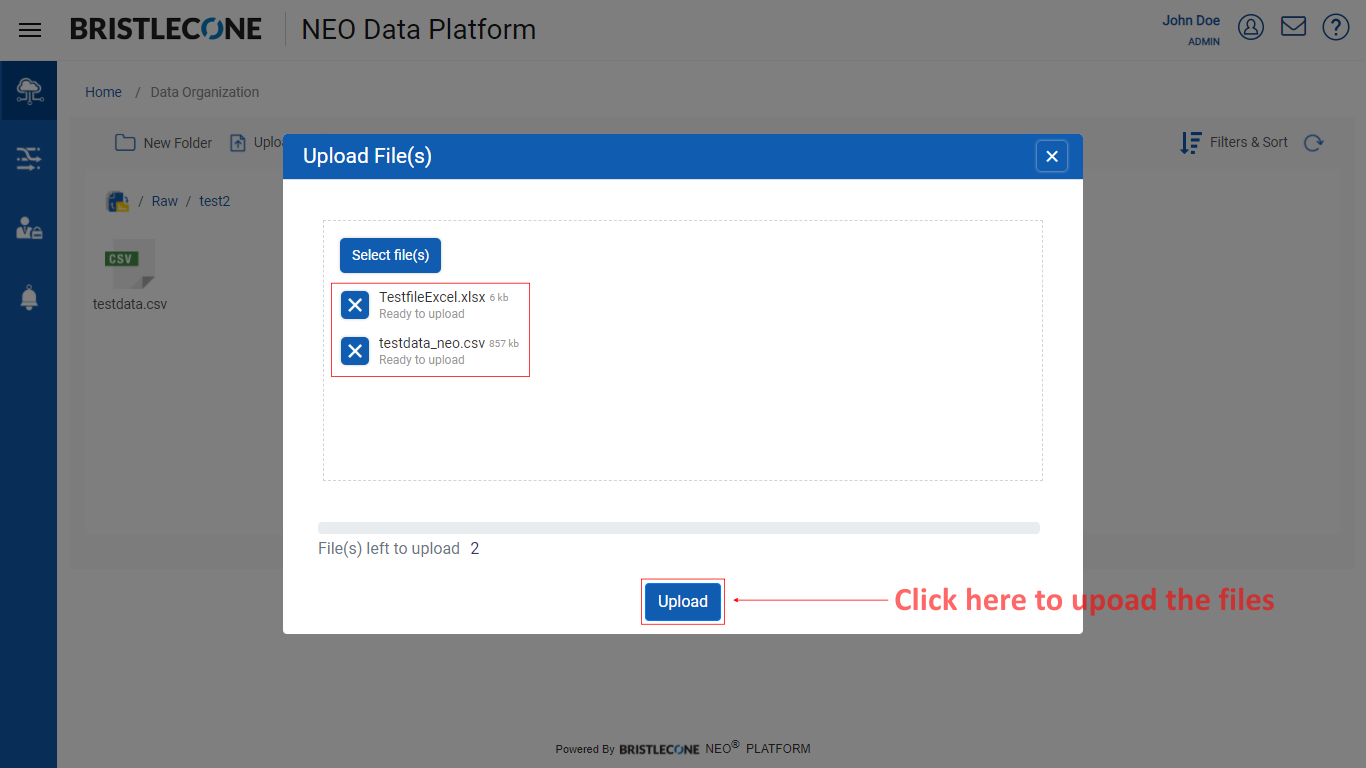This screenshot has width=1366, height=768.
Task: Click the Bristlecone logo
Action: [166, 29]
